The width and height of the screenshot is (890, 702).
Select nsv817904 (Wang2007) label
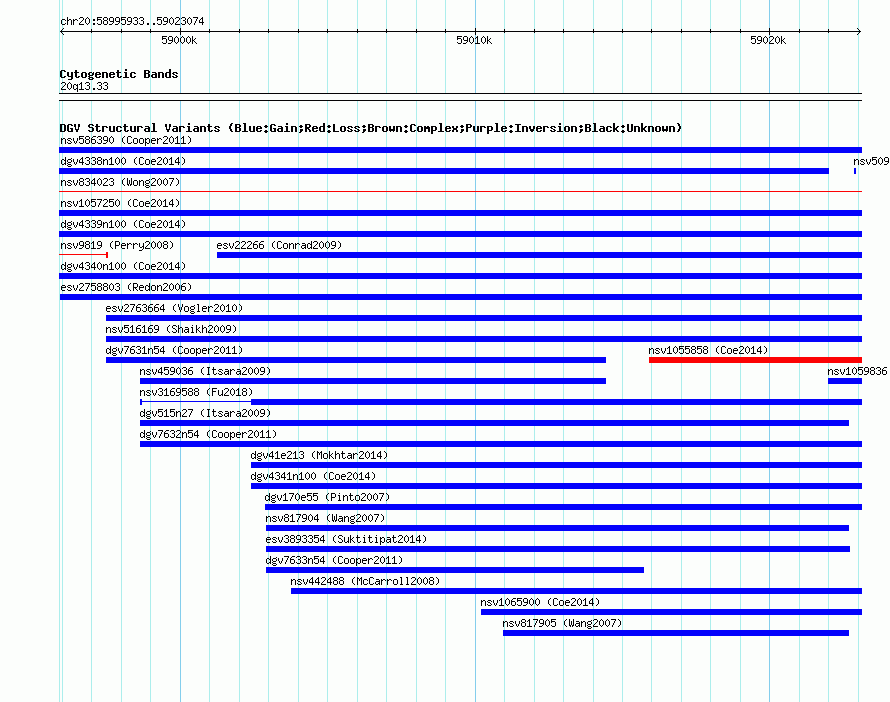tap(325, 518)
